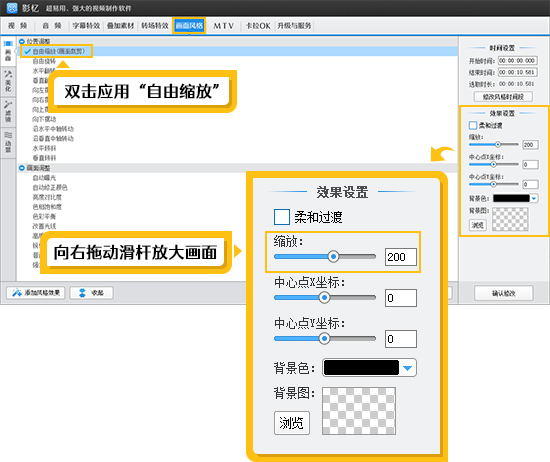The height and width of the screenshot is (462, 550).
Task: Select the 改善光线 list item
Action: [44, 226]
